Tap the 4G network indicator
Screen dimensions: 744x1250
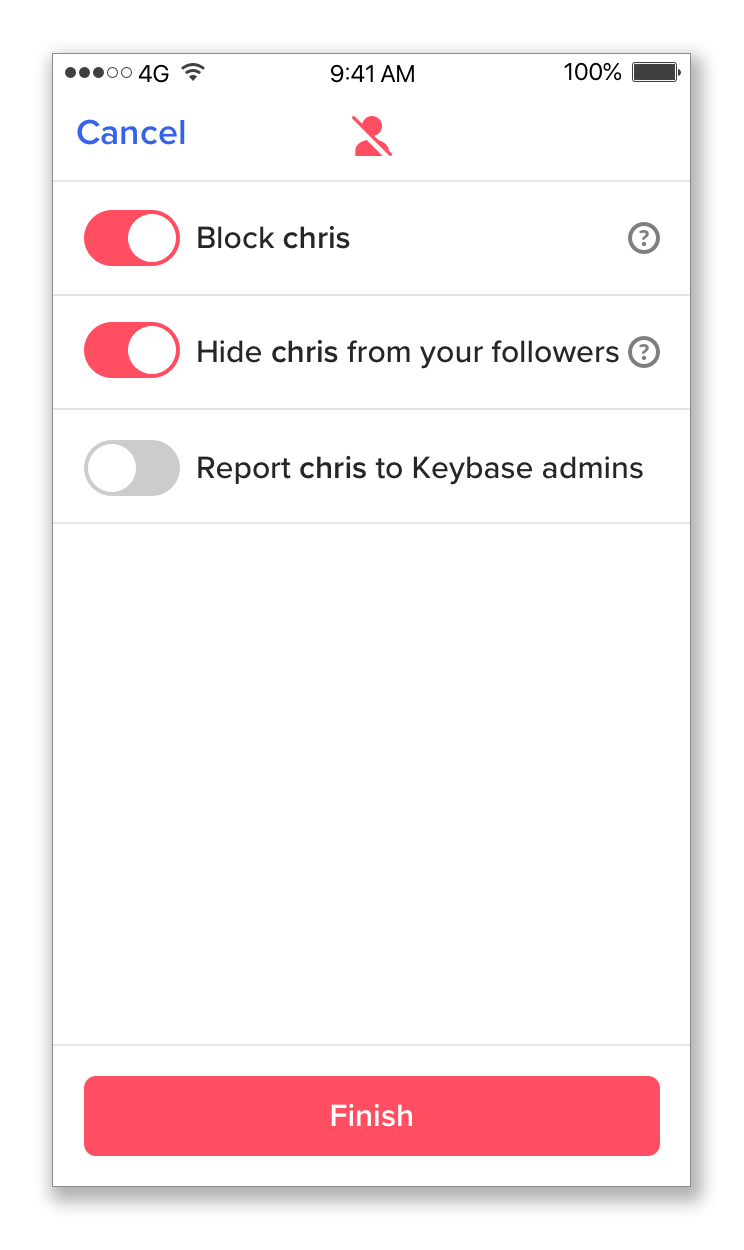pos(154,74)
